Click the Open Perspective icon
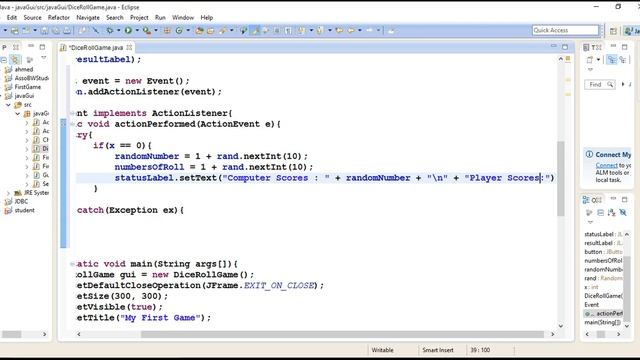Screen dimensions: 640x360 (613, 31)
